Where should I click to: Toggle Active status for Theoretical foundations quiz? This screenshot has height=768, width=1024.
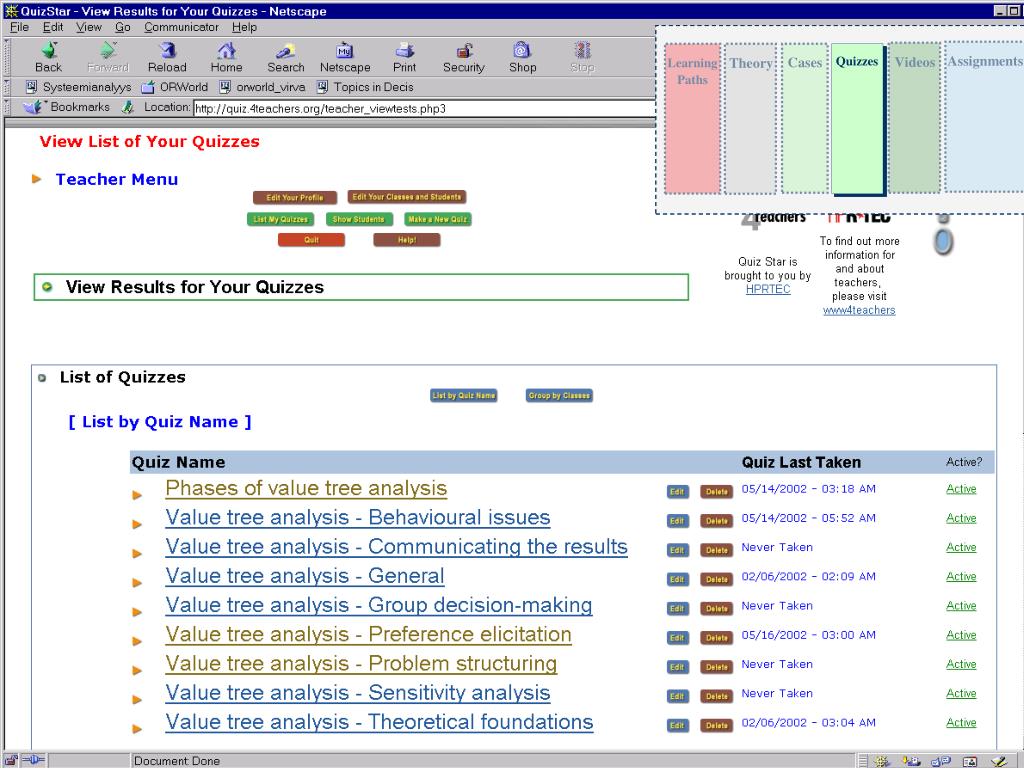[961, 723]
